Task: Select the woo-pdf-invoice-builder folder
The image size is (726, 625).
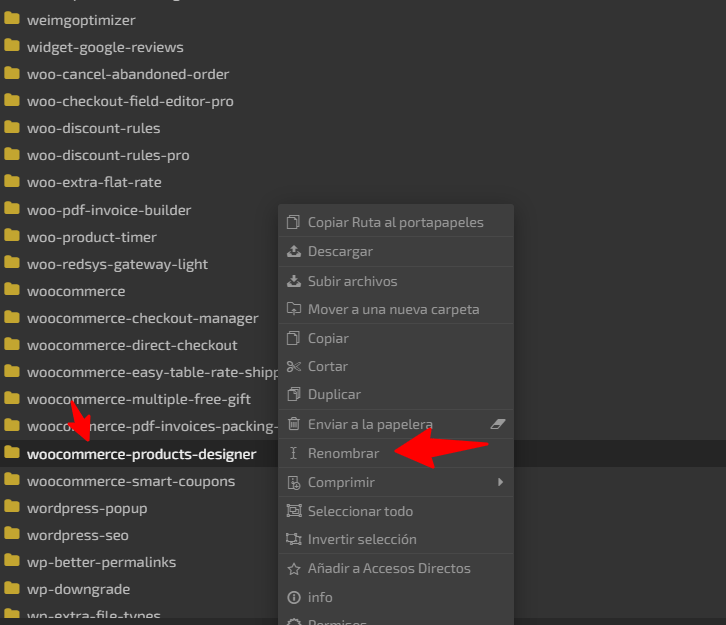Action: (x=109, y=210)
